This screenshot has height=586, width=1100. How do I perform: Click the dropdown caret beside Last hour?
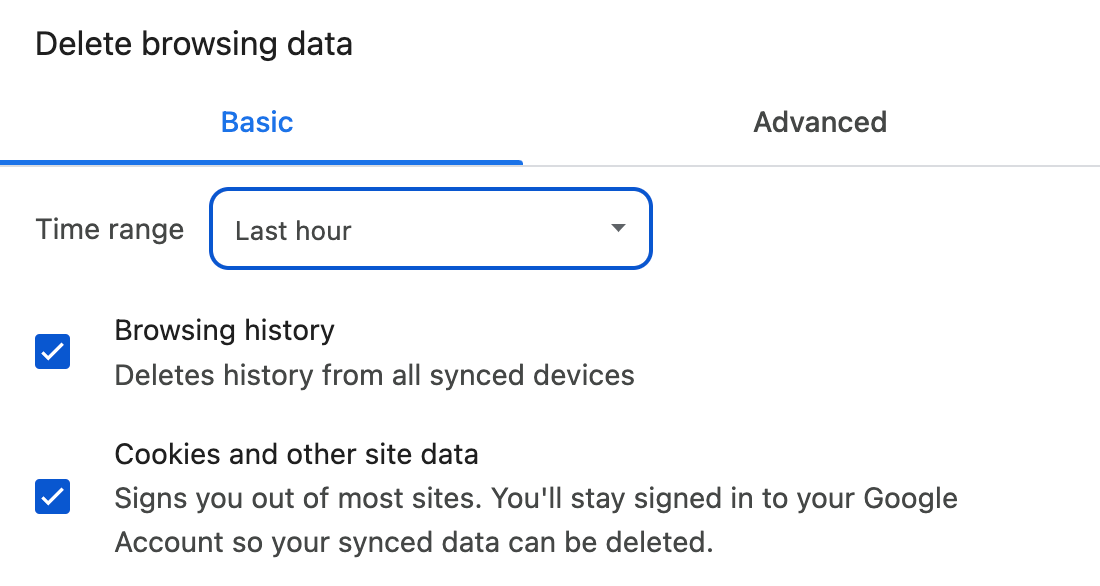618,228
